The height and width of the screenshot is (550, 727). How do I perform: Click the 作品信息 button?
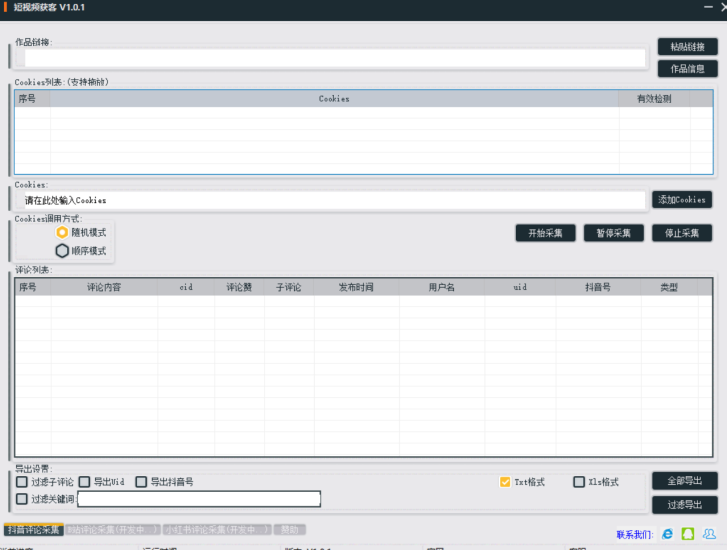pyautogui.click(x=687, y=69)
